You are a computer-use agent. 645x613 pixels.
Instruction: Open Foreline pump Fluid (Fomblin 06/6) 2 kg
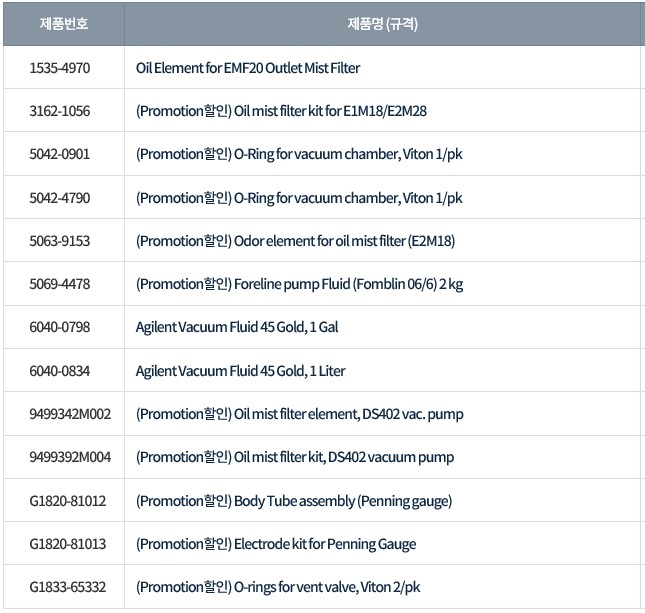coord(299,284)
